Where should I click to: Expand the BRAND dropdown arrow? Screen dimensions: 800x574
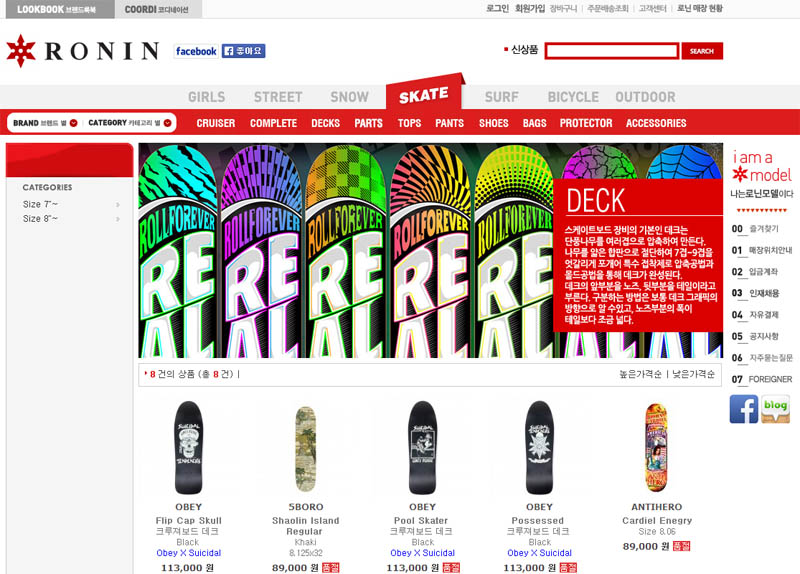tap(73, 123)
